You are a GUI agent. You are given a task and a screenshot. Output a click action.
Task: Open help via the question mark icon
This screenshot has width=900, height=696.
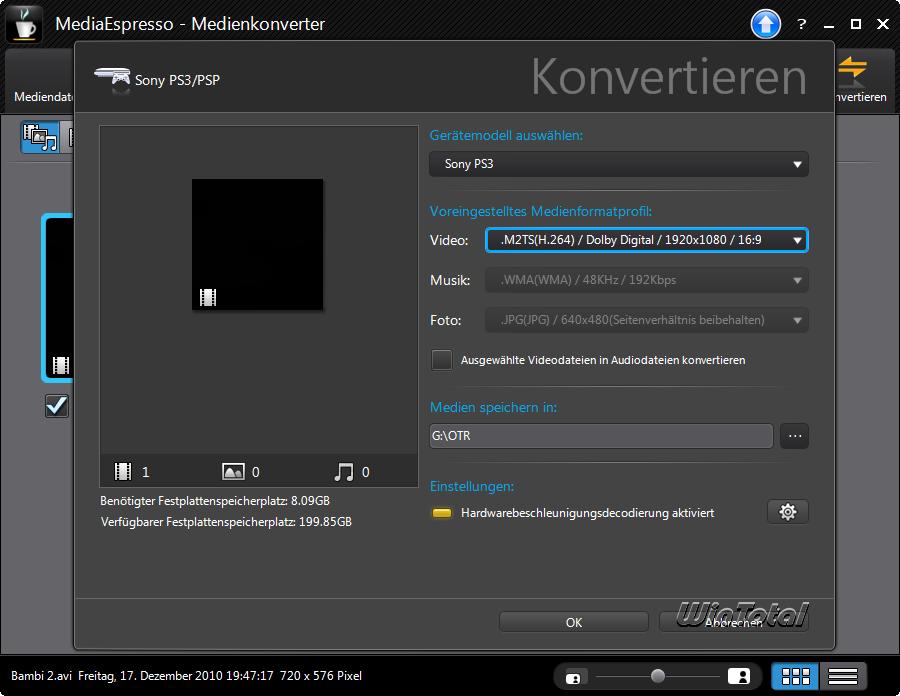coord(802,24)
